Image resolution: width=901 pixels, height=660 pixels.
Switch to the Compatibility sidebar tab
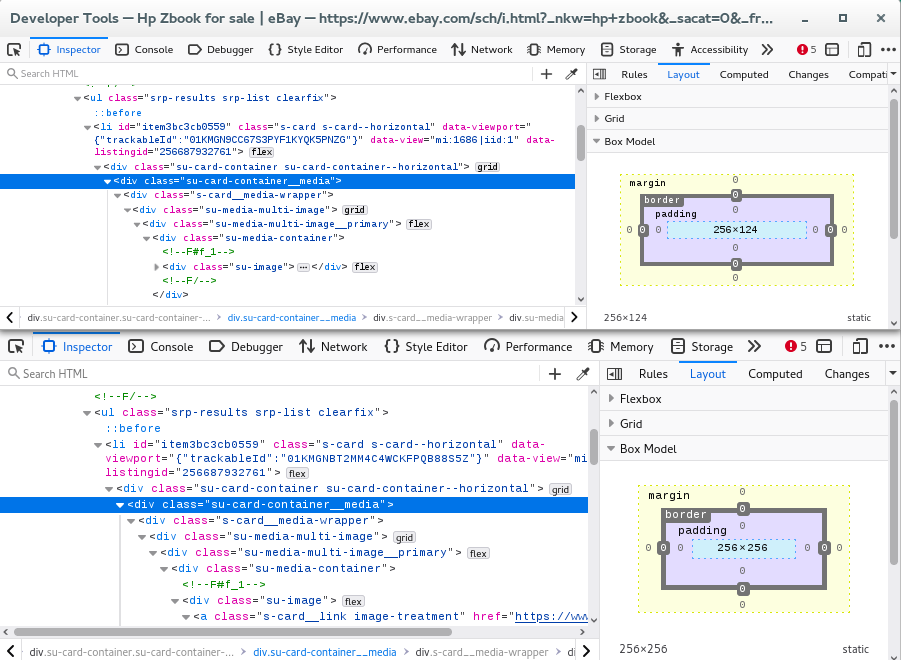866,74
